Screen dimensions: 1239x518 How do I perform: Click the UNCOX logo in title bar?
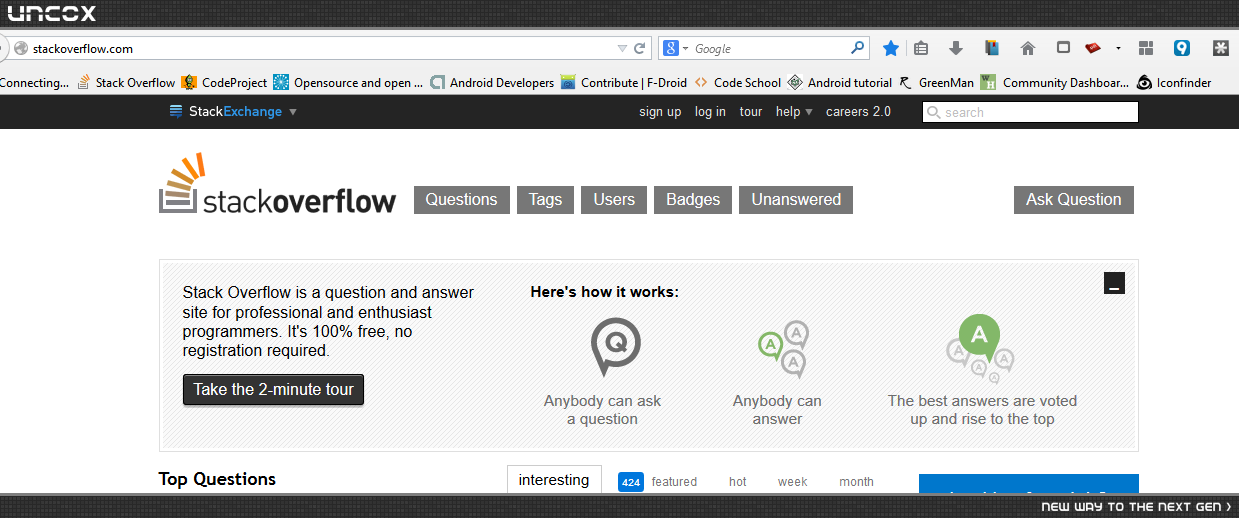[x=52, y=13]
